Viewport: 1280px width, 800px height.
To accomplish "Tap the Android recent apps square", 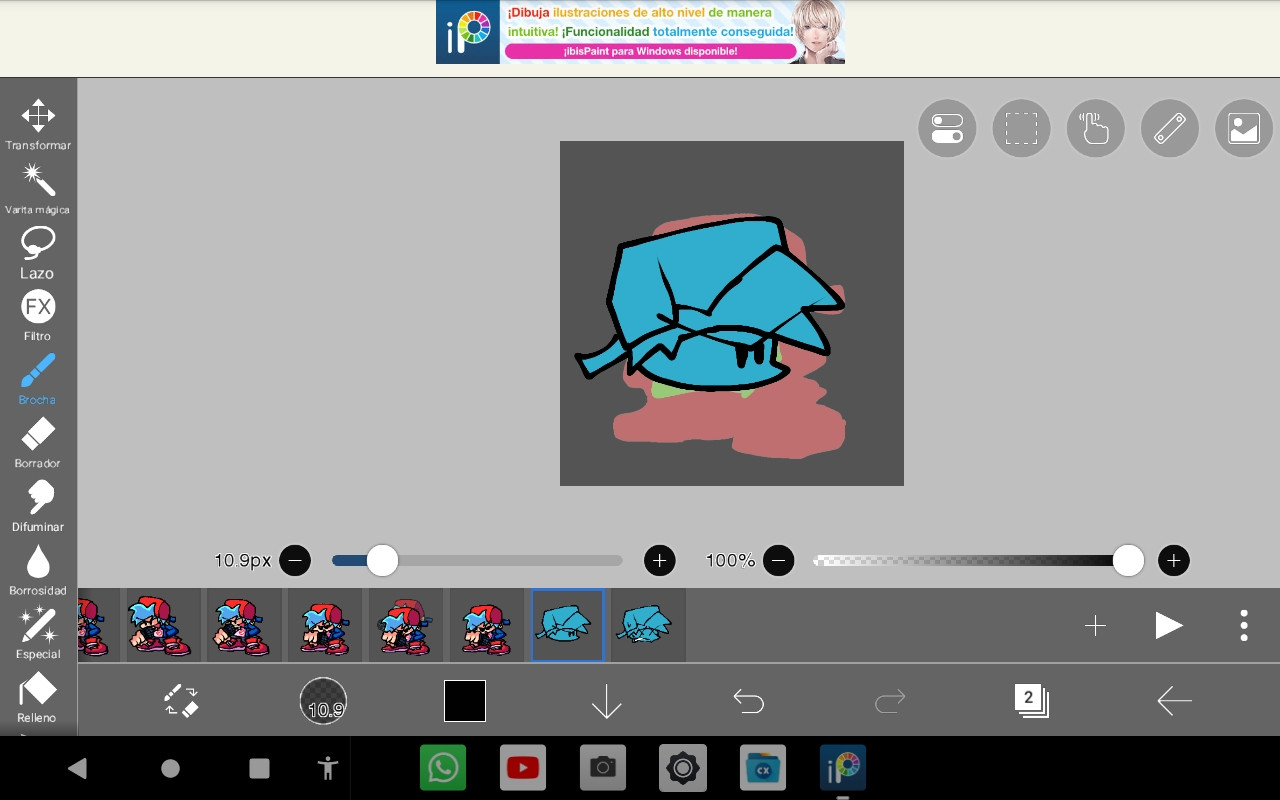I will 259,768.
